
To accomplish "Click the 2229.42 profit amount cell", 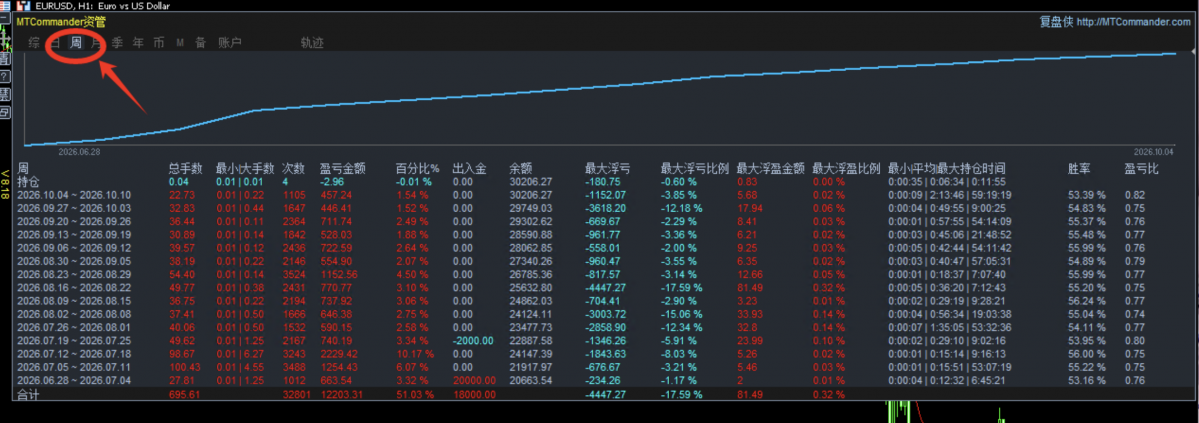I will point(338,354).
